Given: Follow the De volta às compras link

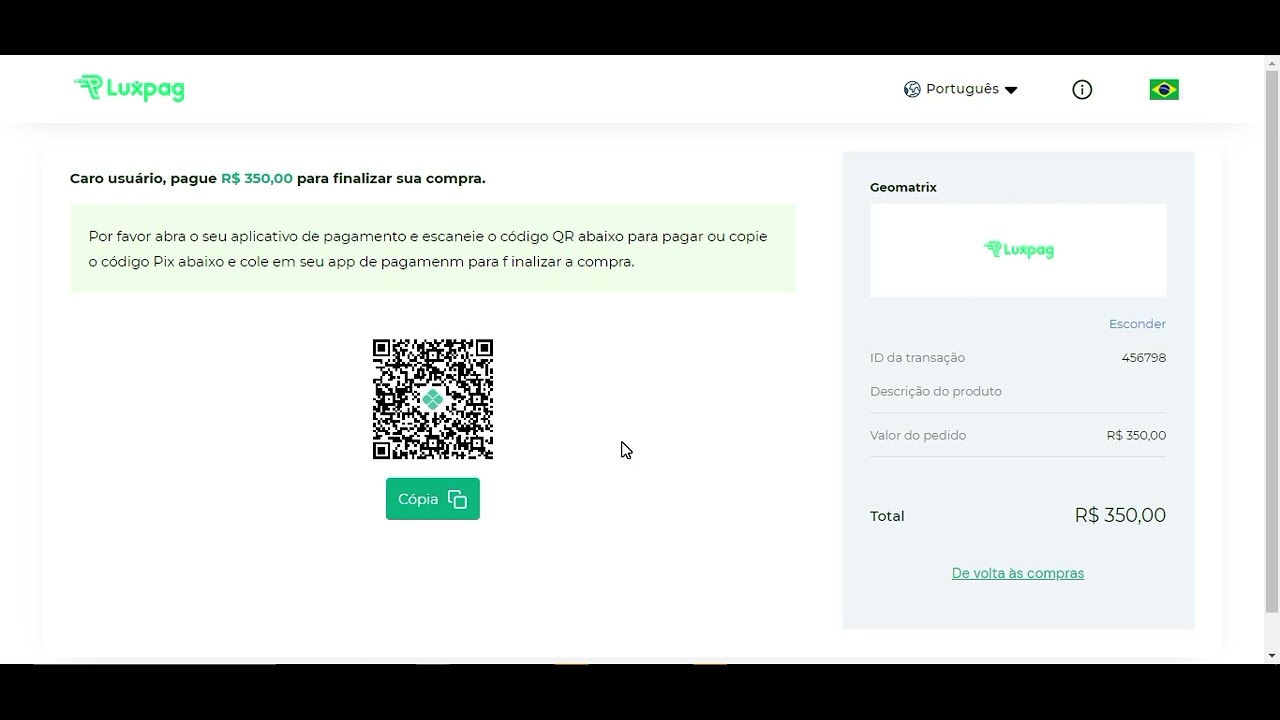Looking at the screenshot, I should [1018, 573].
